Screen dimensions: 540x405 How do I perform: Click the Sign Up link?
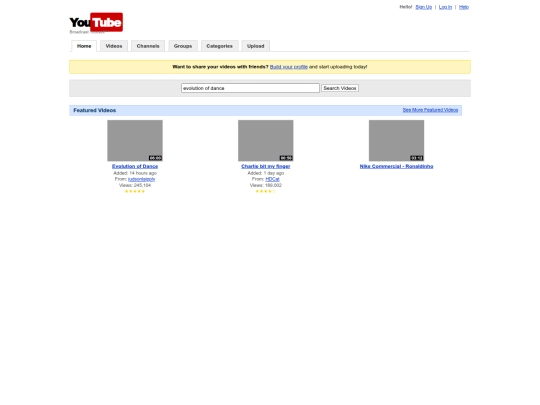[424, 7]
